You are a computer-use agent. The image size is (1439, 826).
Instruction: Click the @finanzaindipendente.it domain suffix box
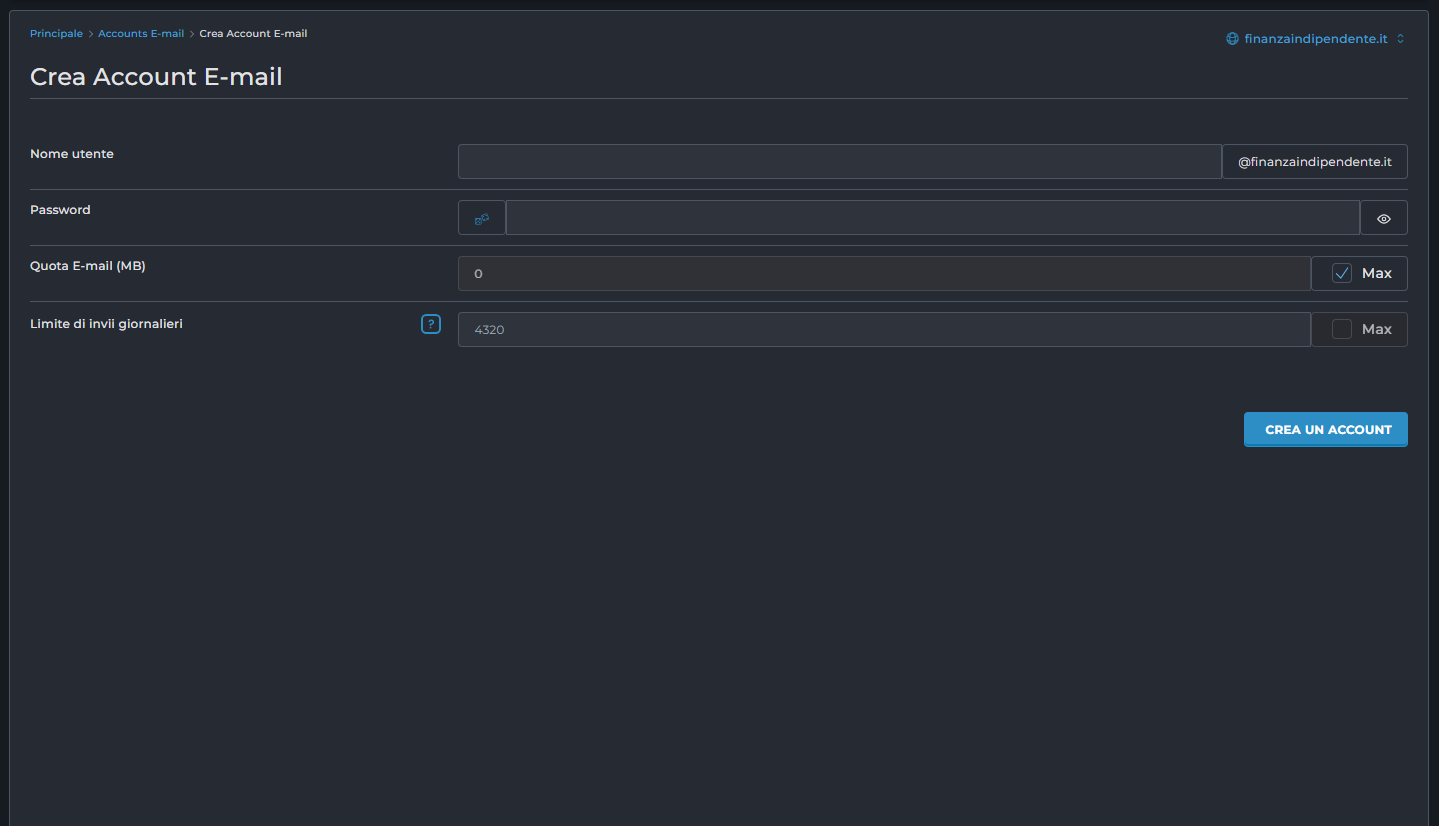click(1314, 162)
